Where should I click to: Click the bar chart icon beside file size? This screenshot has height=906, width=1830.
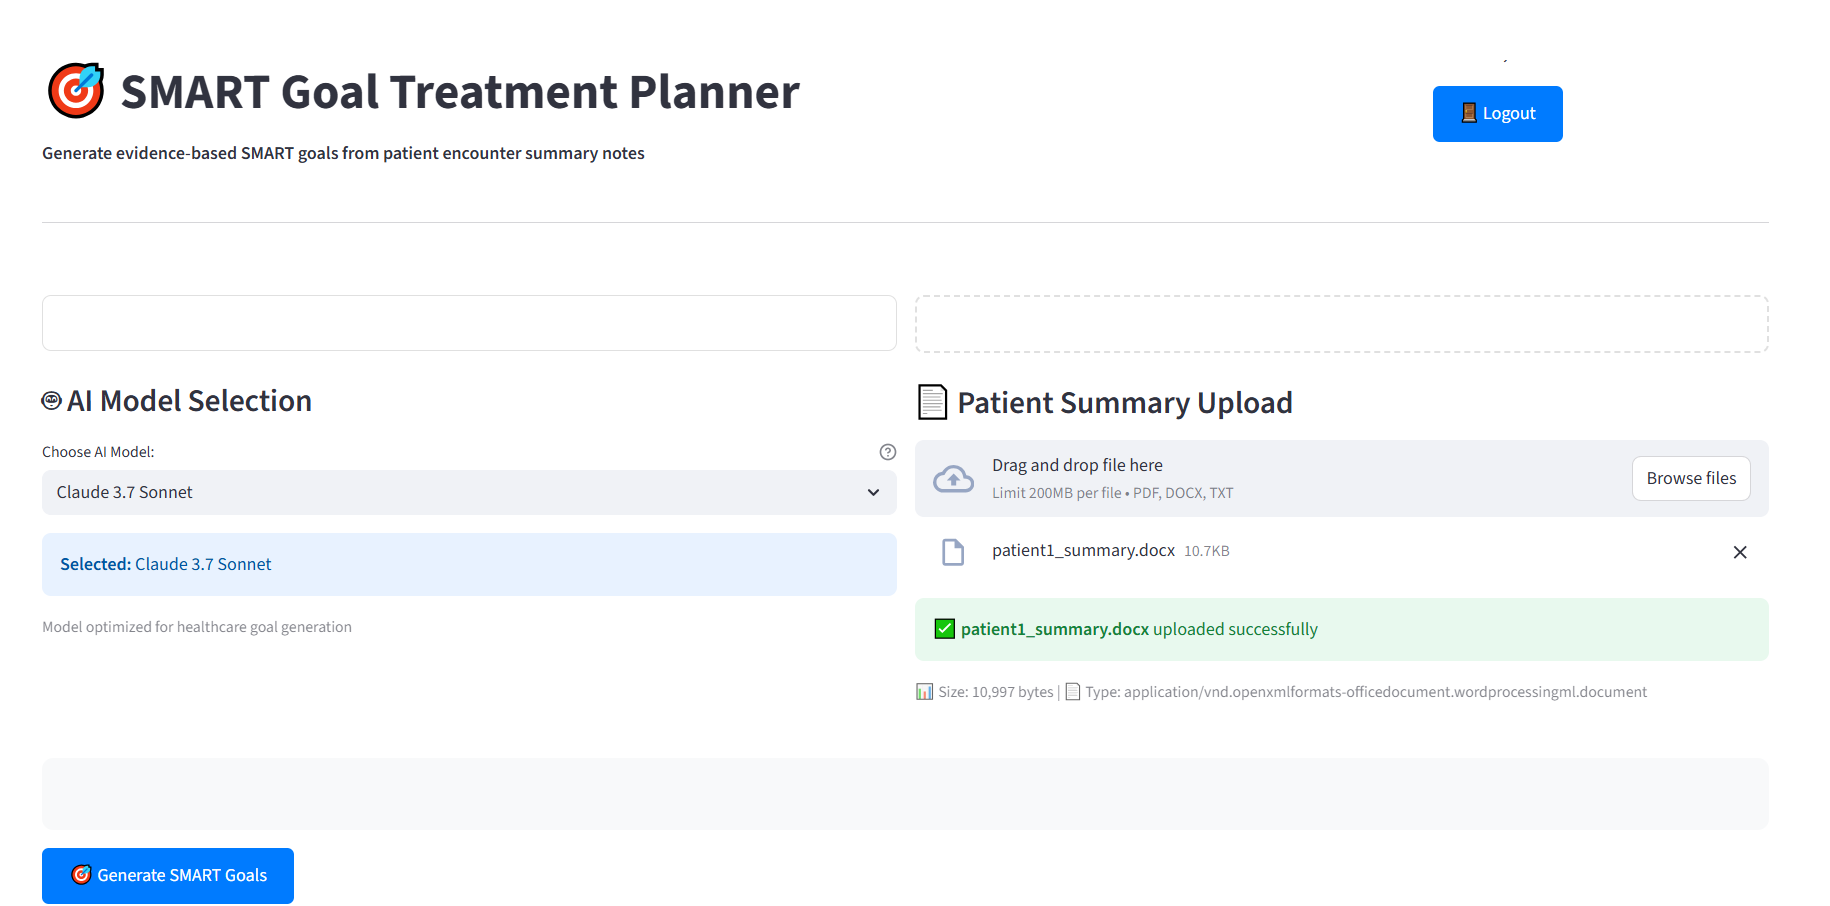[x=924, y=692]
